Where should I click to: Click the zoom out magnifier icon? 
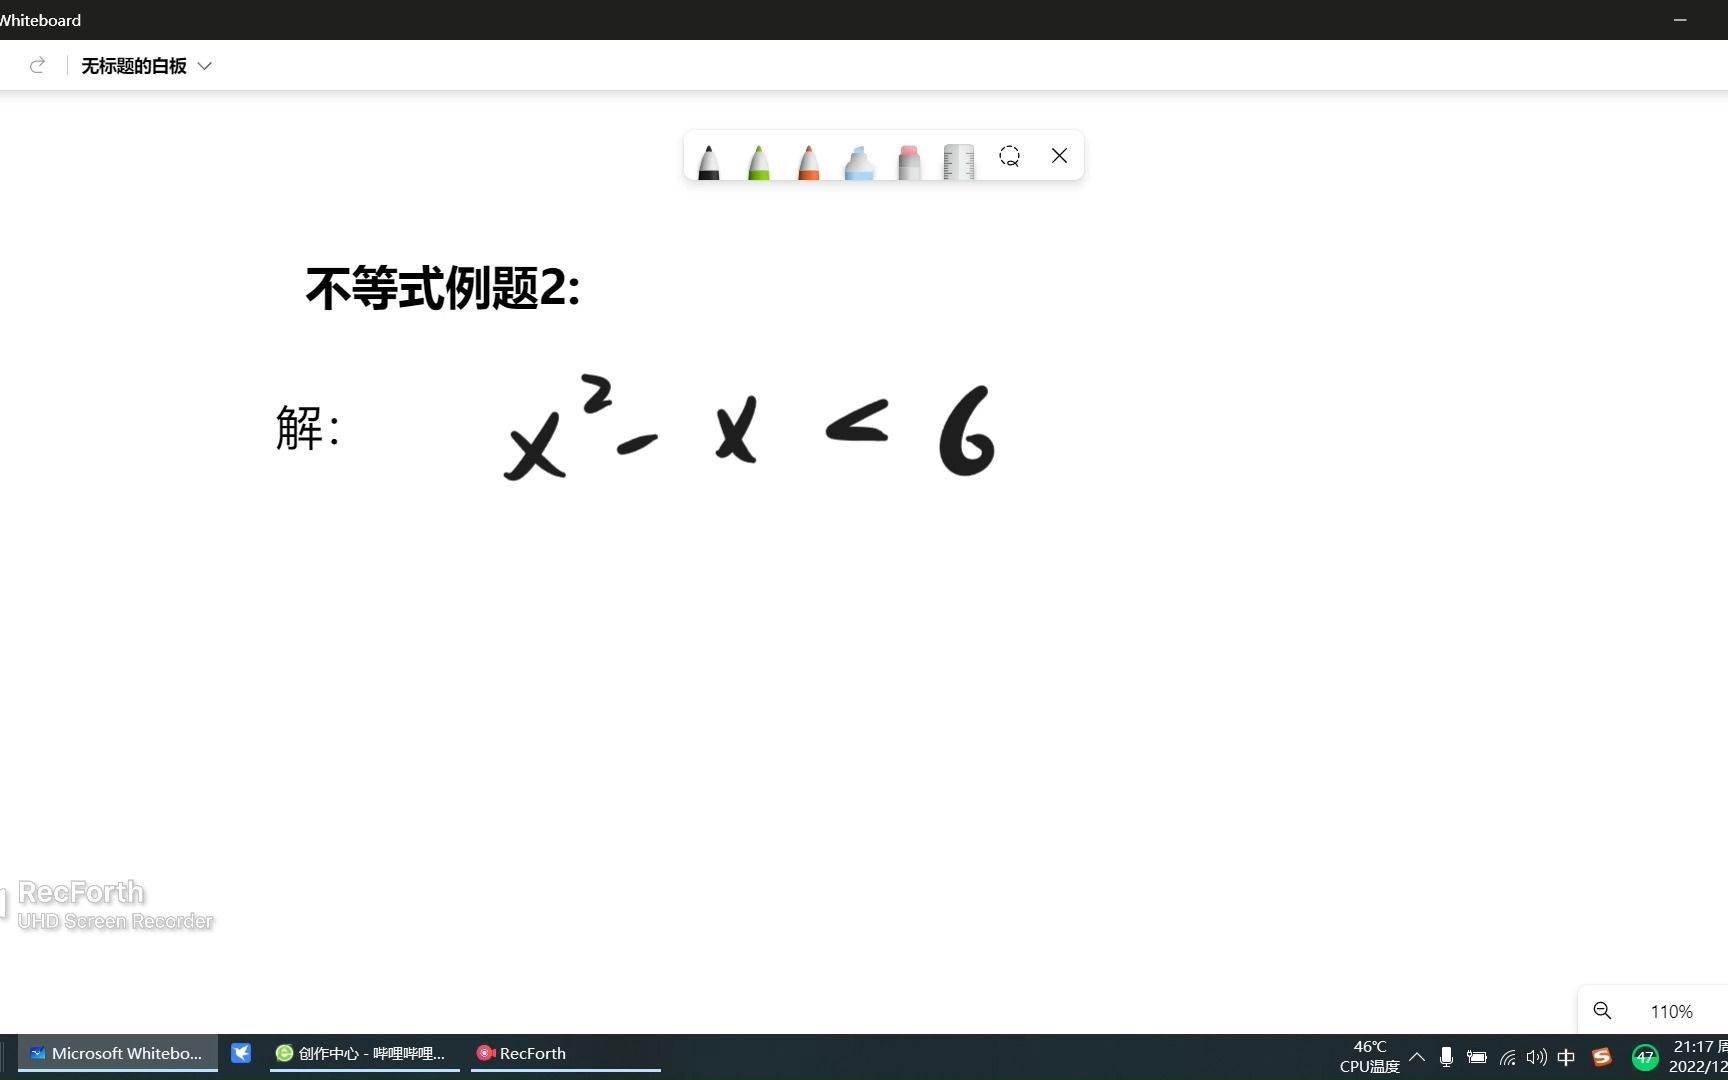click(x=1602, y=1011)
